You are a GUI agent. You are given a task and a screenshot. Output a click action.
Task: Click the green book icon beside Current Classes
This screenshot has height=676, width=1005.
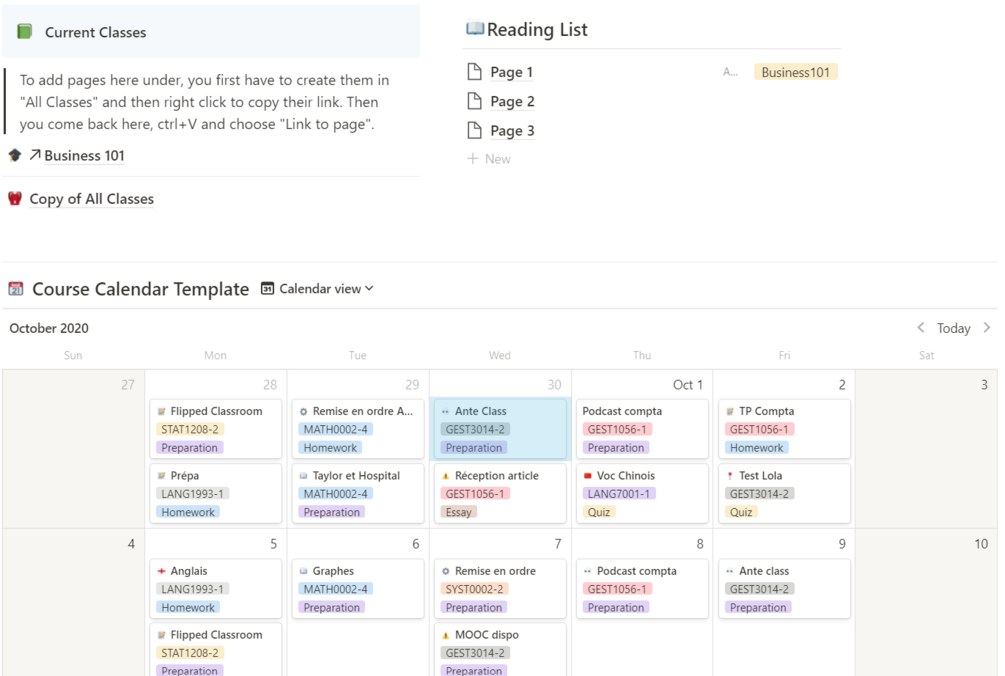coord(25,32)
